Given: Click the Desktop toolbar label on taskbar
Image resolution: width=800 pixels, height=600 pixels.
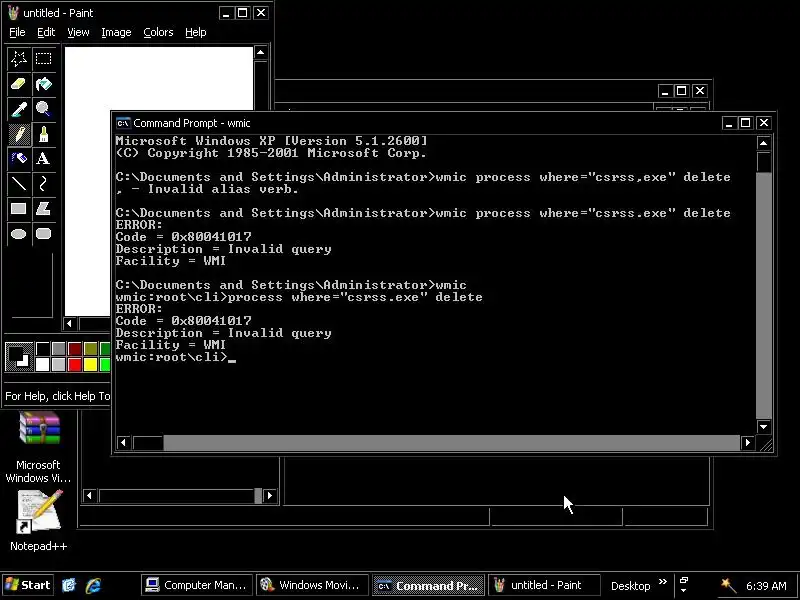Looking at the screenshot, I should click(631, 586).
